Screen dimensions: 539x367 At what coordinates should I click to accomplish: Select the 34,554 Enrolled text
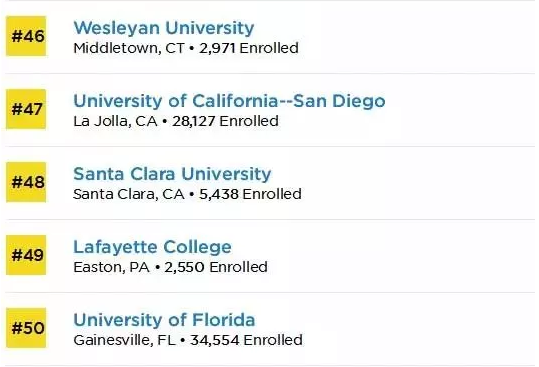[x=246, y=340]
